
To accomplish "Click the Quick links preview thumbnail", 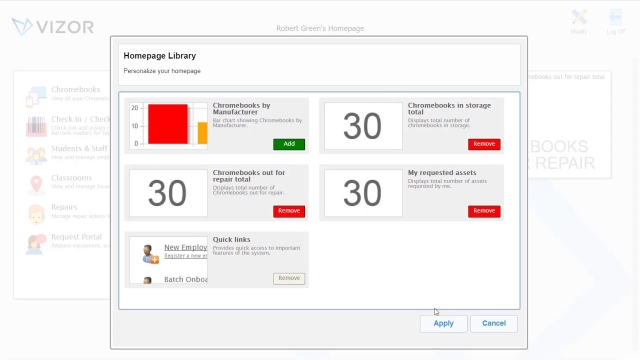I will [169, 260].
